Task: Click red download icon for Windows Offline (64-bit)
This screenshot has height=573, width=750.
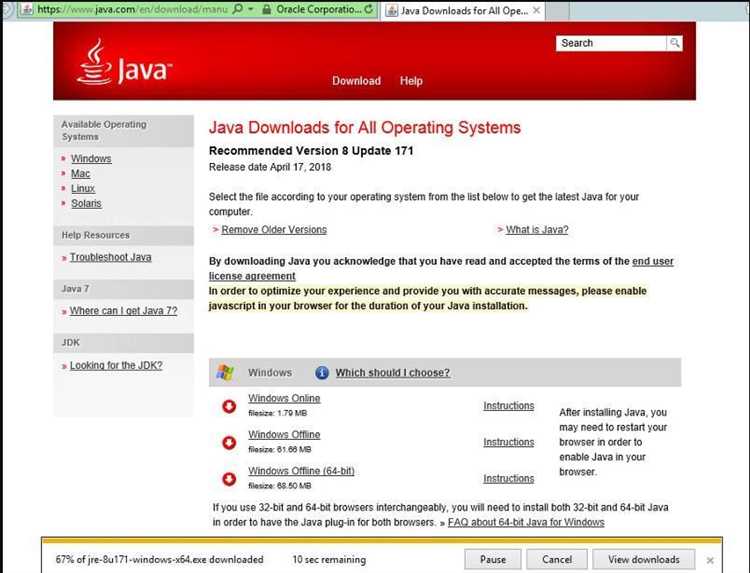Action: click(x=229, y=477)
